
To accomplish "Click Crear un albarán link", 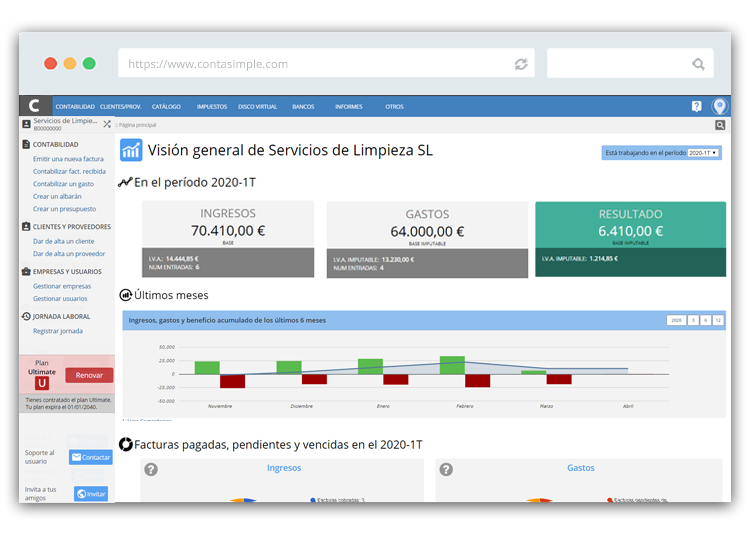I will point(57,196).
